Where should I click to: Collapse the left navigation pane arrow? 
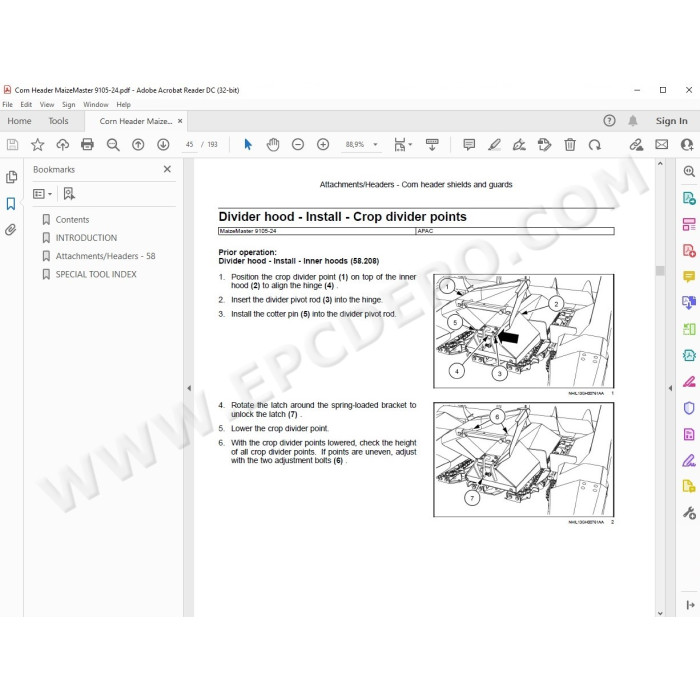(189, 388)
